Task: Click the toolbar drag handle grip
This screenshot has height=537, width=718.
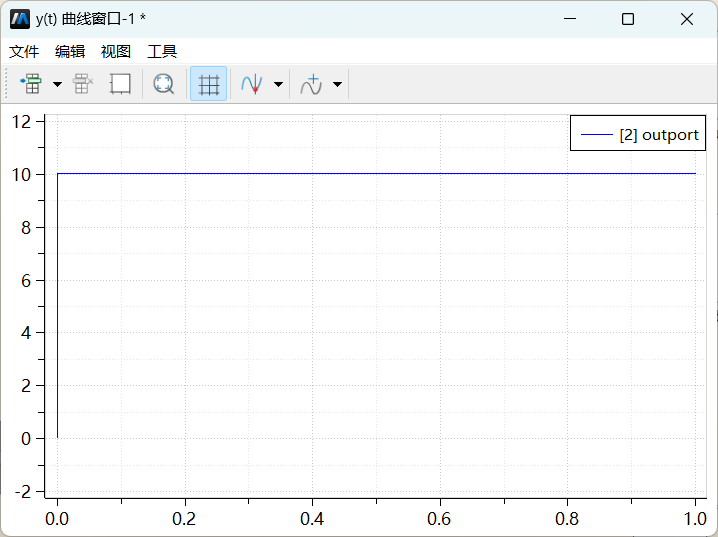Action: click(x=6, y=83)
